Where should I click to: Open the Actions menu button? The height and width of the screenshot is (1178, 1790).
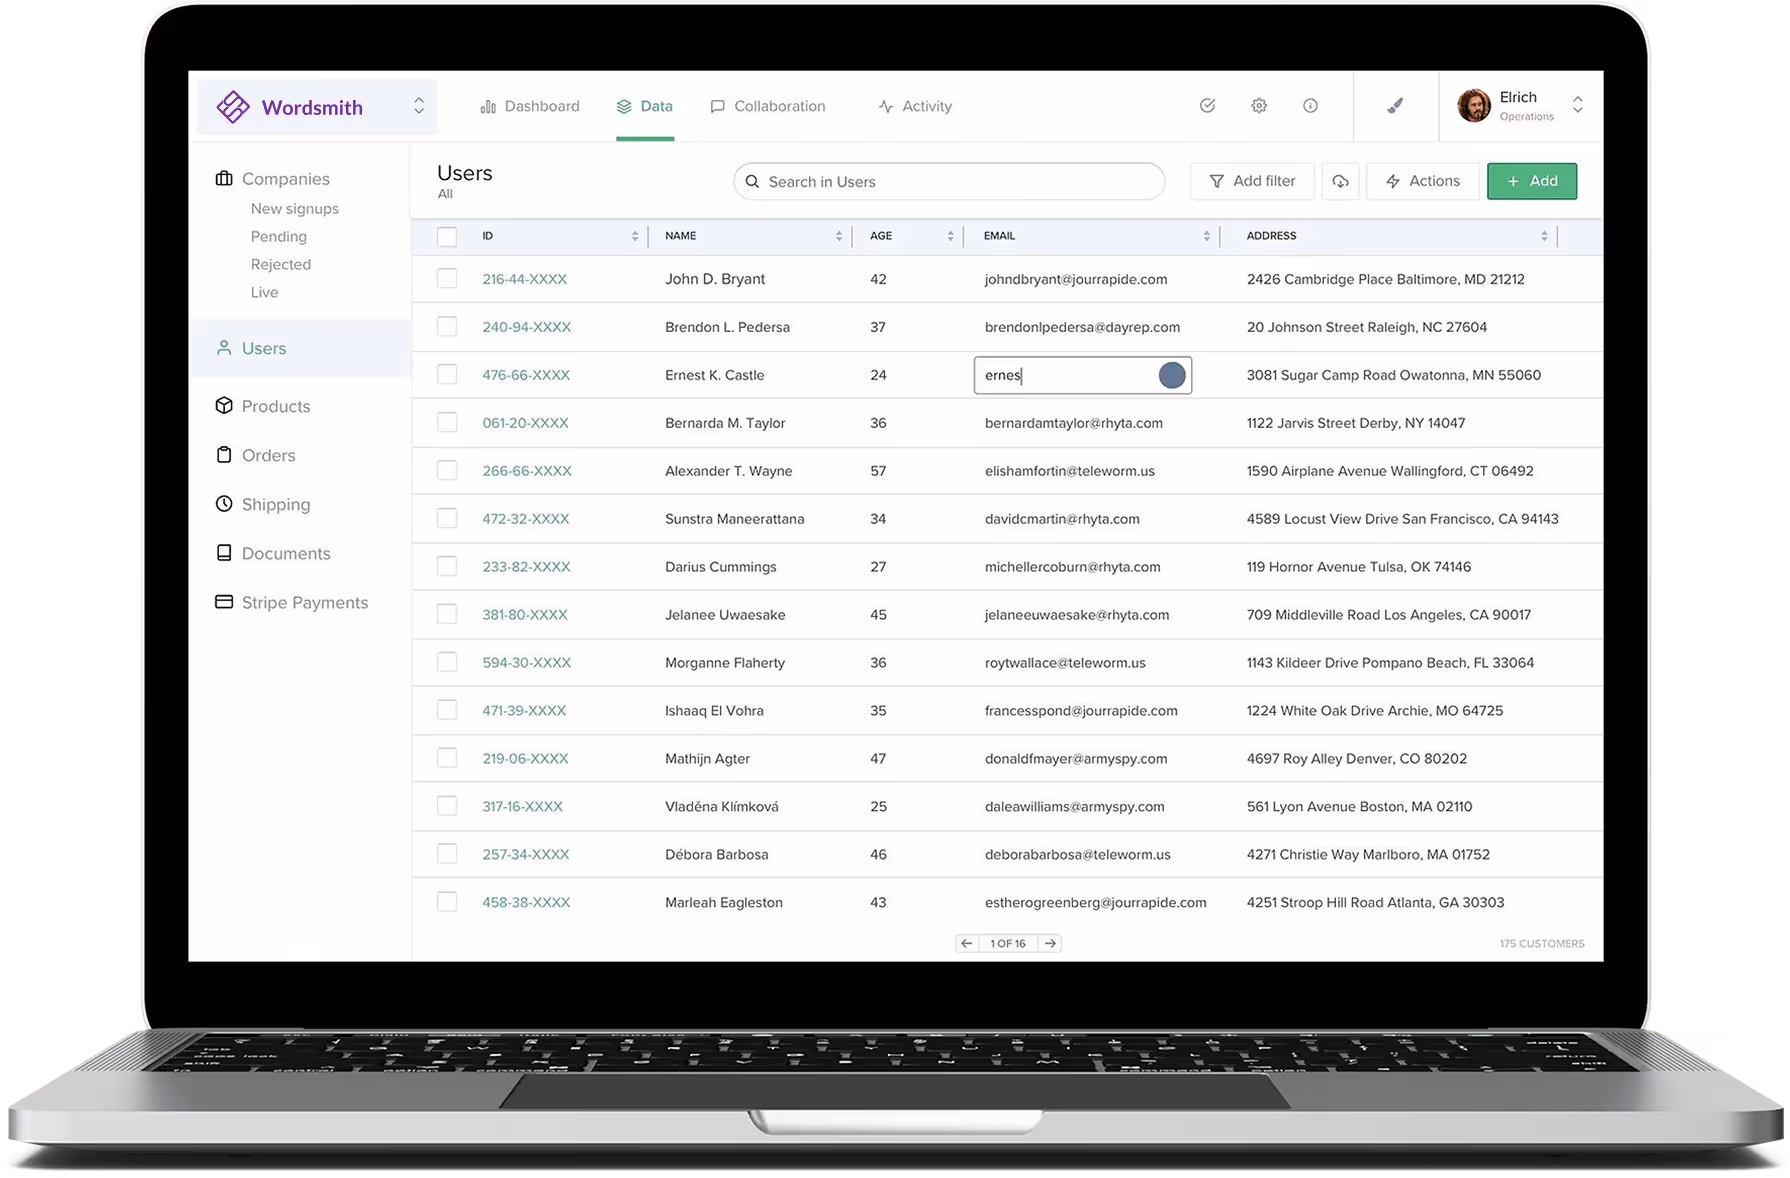coord(1422,181)
